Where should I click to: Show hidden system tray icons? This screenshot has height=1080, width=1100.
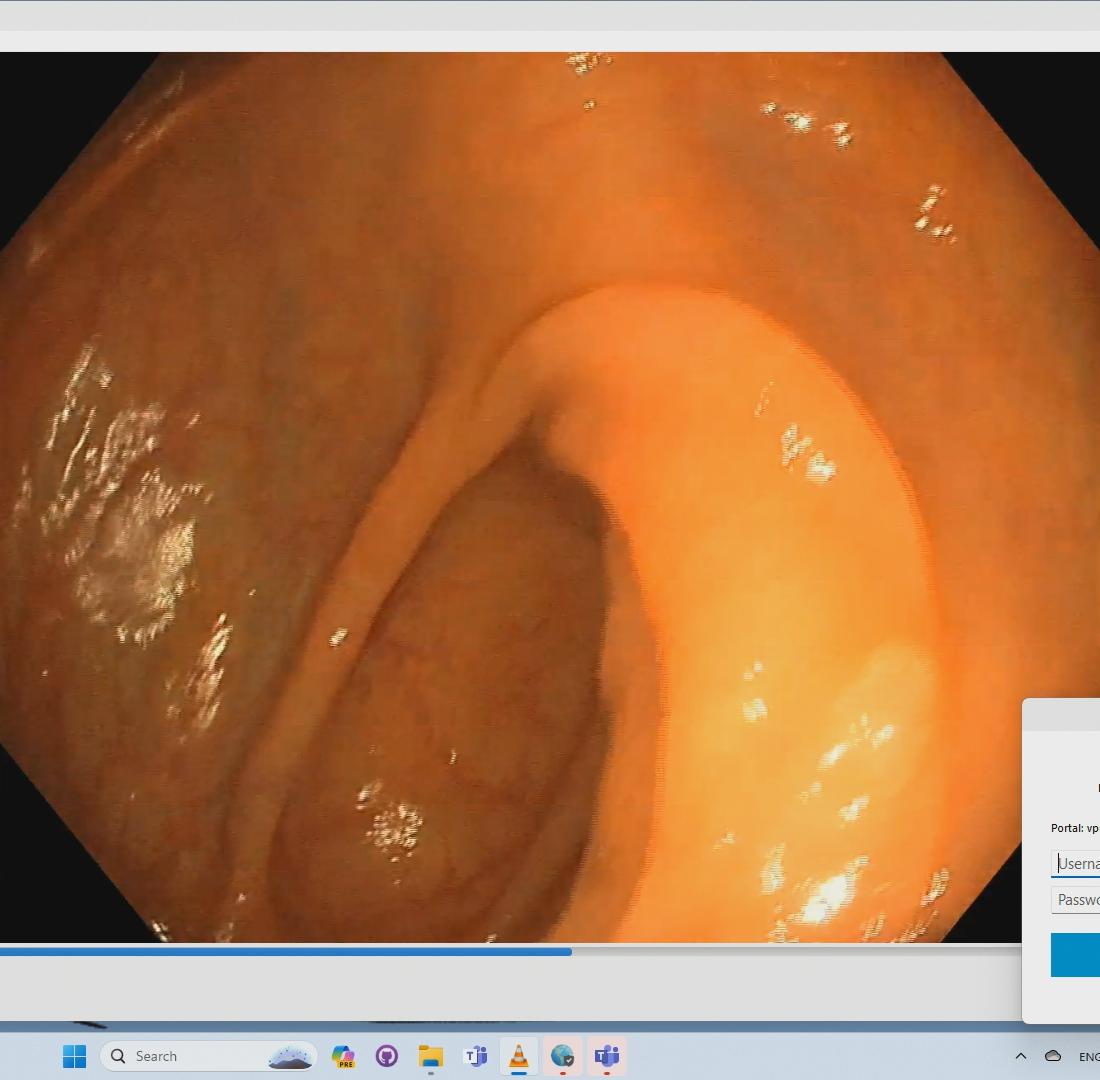click(1021, 1056)
